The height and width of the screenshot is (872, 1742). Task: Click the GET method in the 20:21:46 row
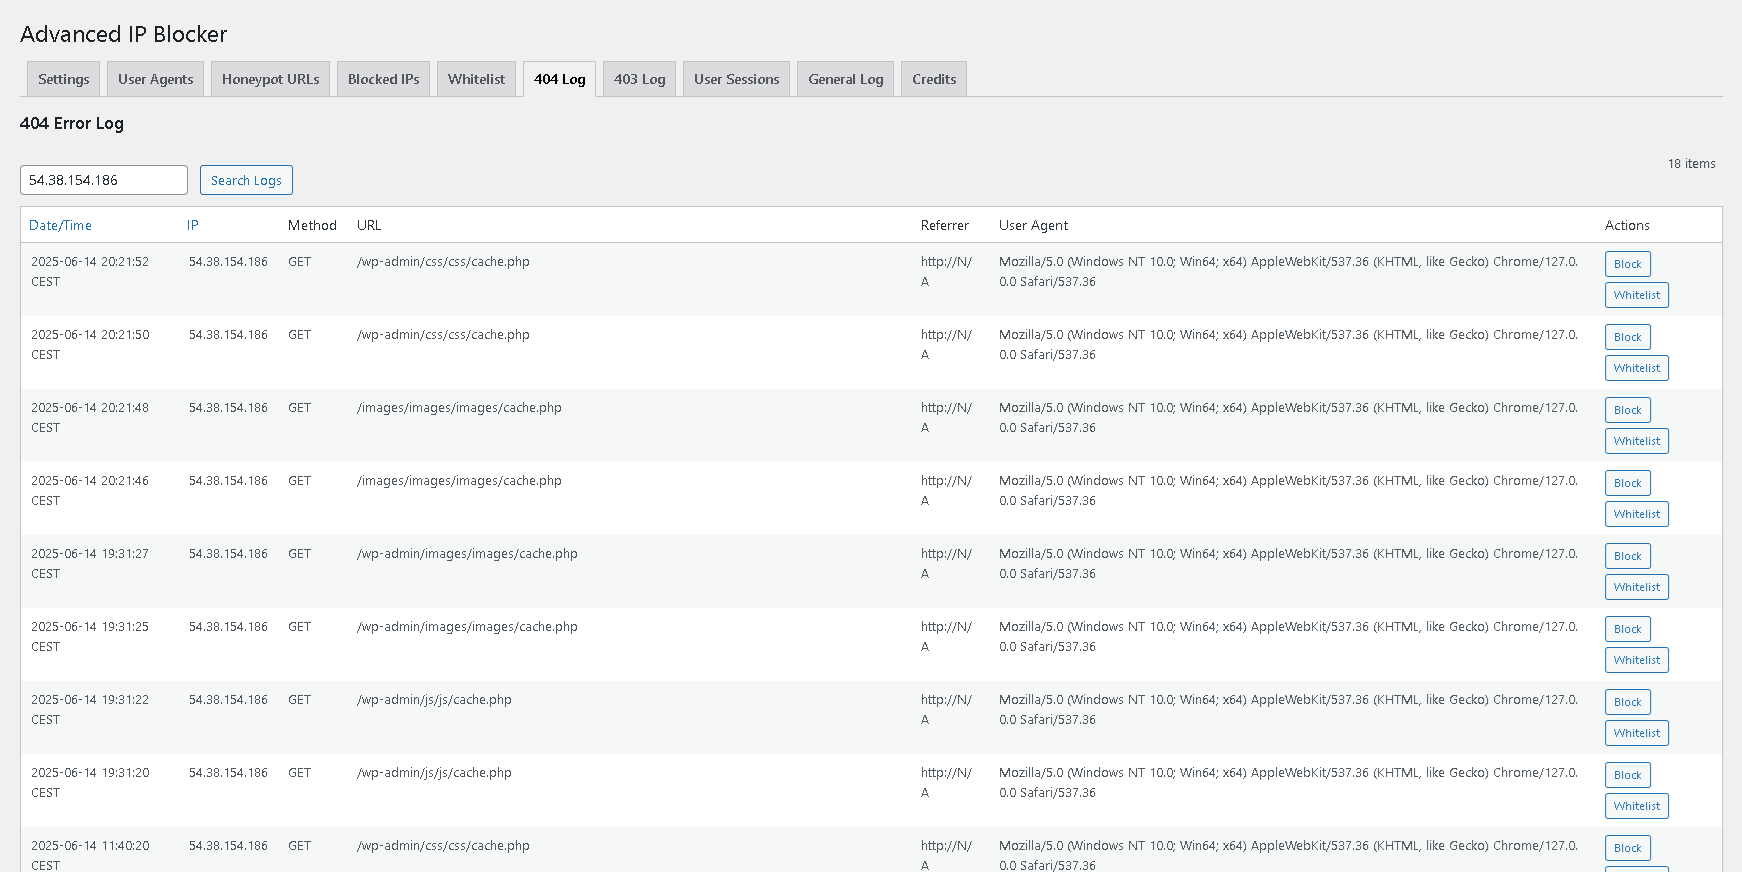[299, 481]
